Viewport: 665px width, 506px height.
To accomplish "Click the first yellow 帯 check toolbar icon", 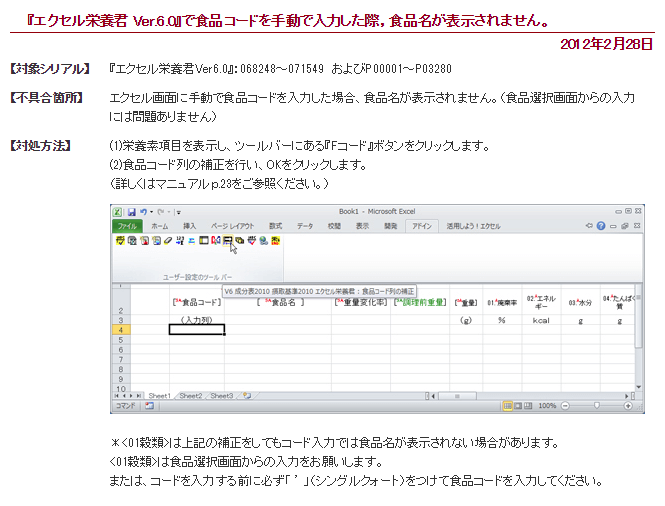I will click(120, 240).
